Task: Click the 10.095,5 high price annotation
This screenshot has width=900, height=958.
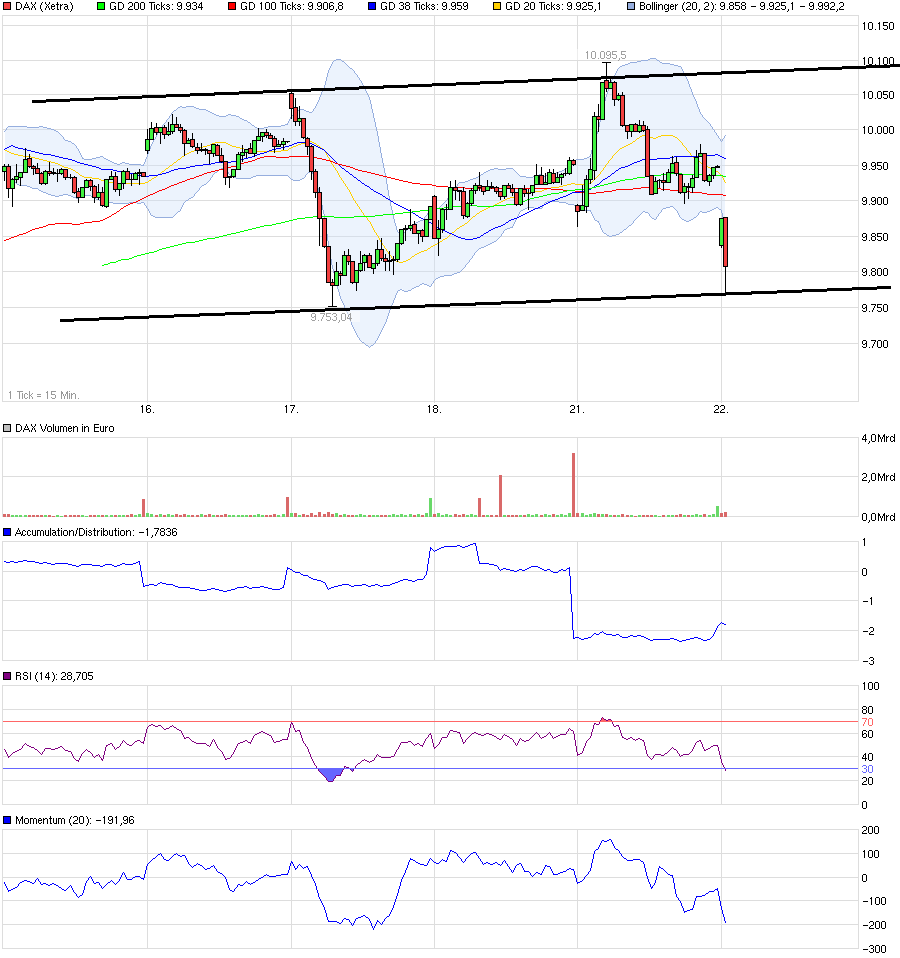Action: click(605, 55)
